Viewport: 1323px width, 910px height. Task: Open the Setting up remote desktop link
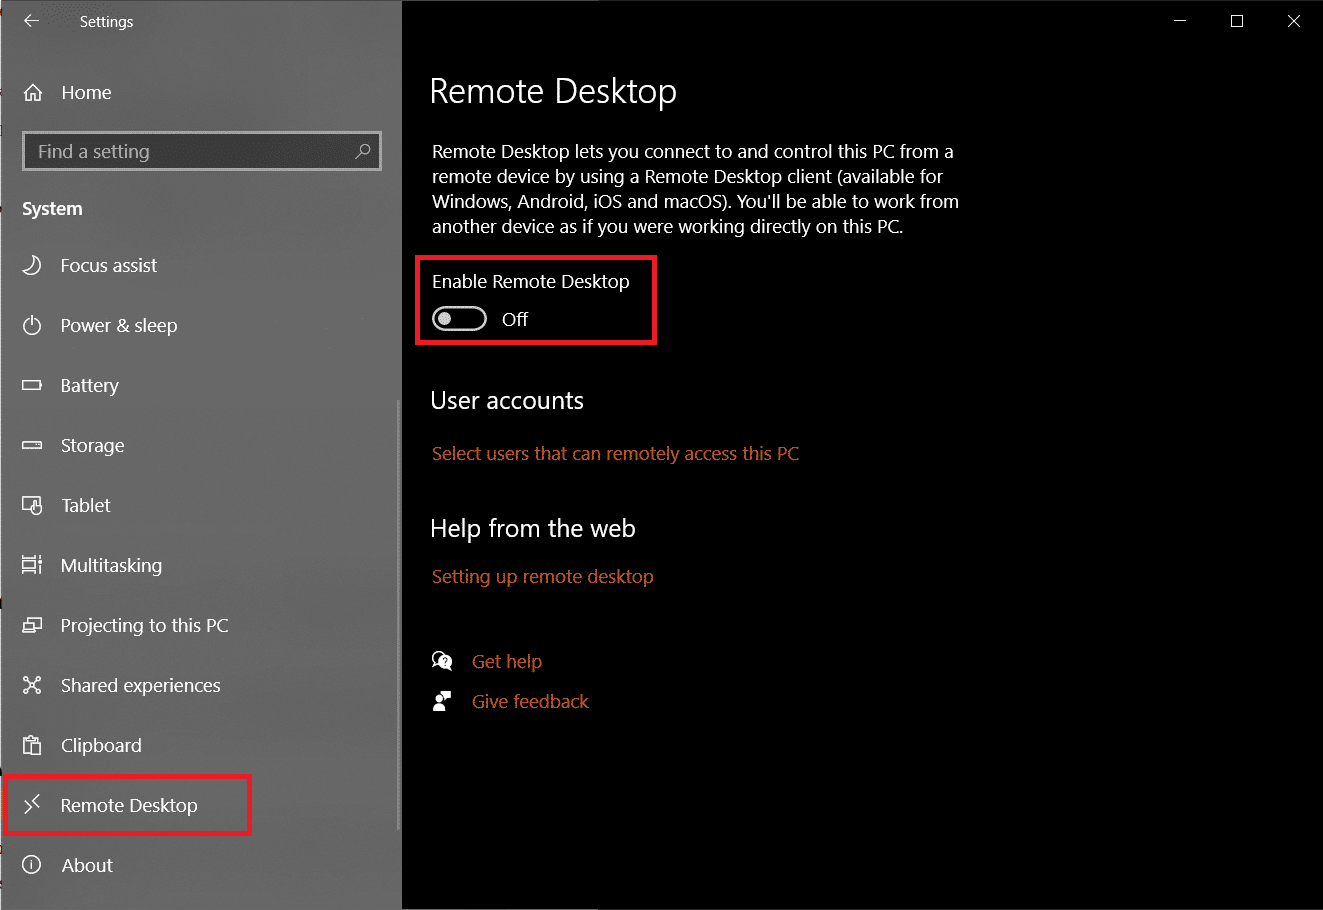tap(542, 576)
